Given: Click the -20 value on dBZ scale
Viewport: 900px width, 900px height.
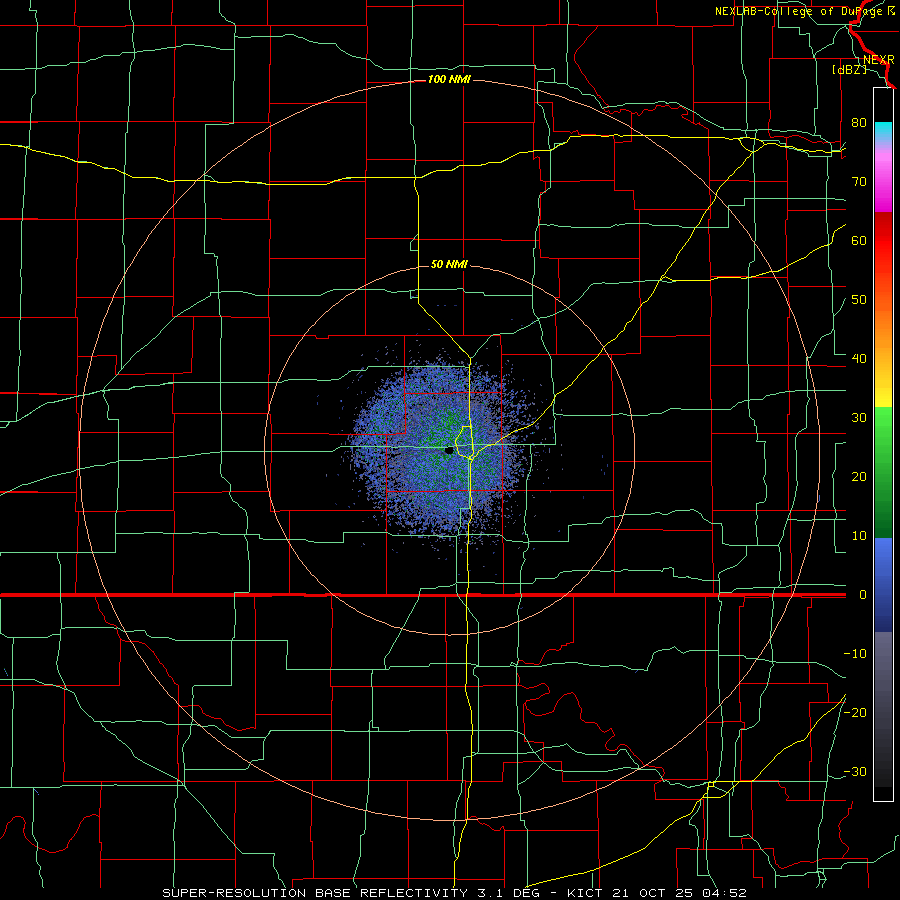Looking at the screenshot, I should (x=855, y=712).
